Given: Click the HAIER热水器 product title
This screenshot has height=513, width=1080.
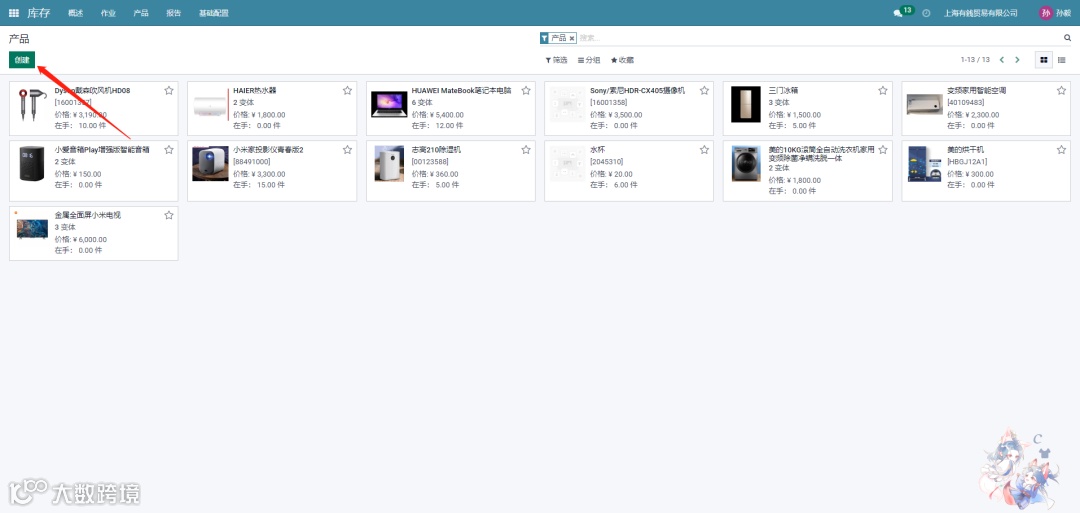Looking at the screenshot, I should pos(254,90).
